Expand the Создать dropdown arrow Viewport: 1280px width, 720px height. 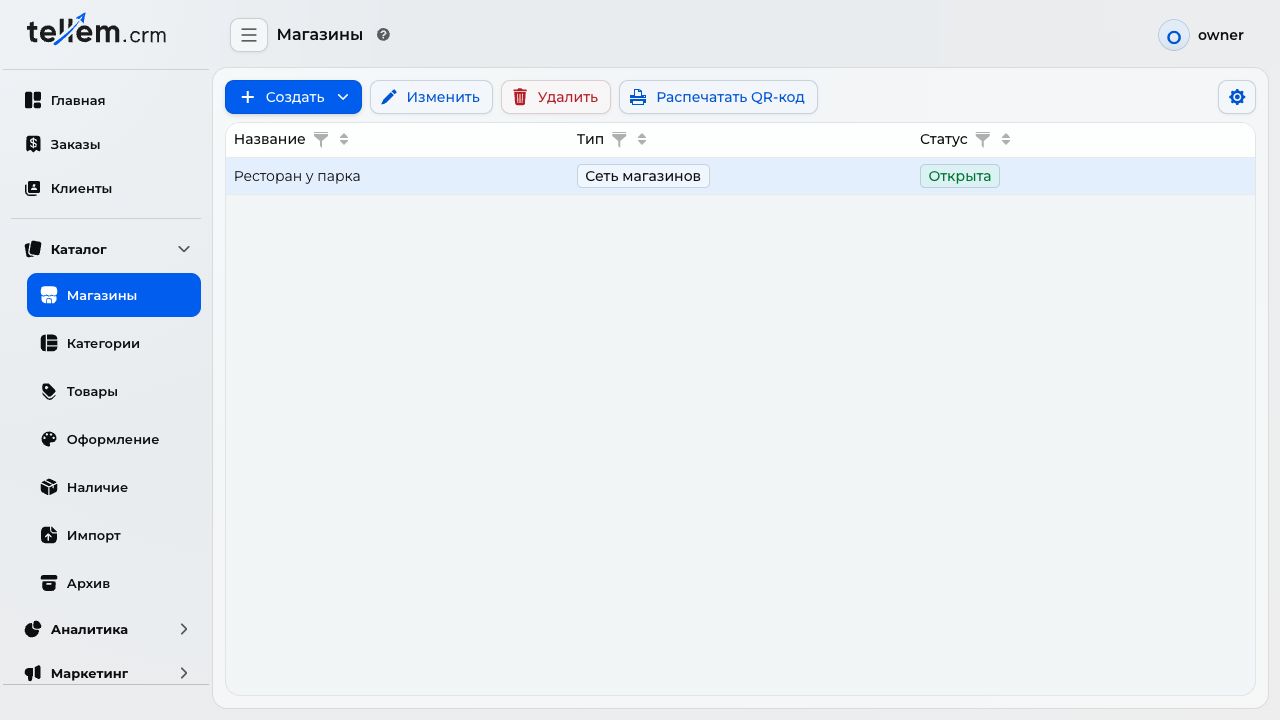[343, 97]
